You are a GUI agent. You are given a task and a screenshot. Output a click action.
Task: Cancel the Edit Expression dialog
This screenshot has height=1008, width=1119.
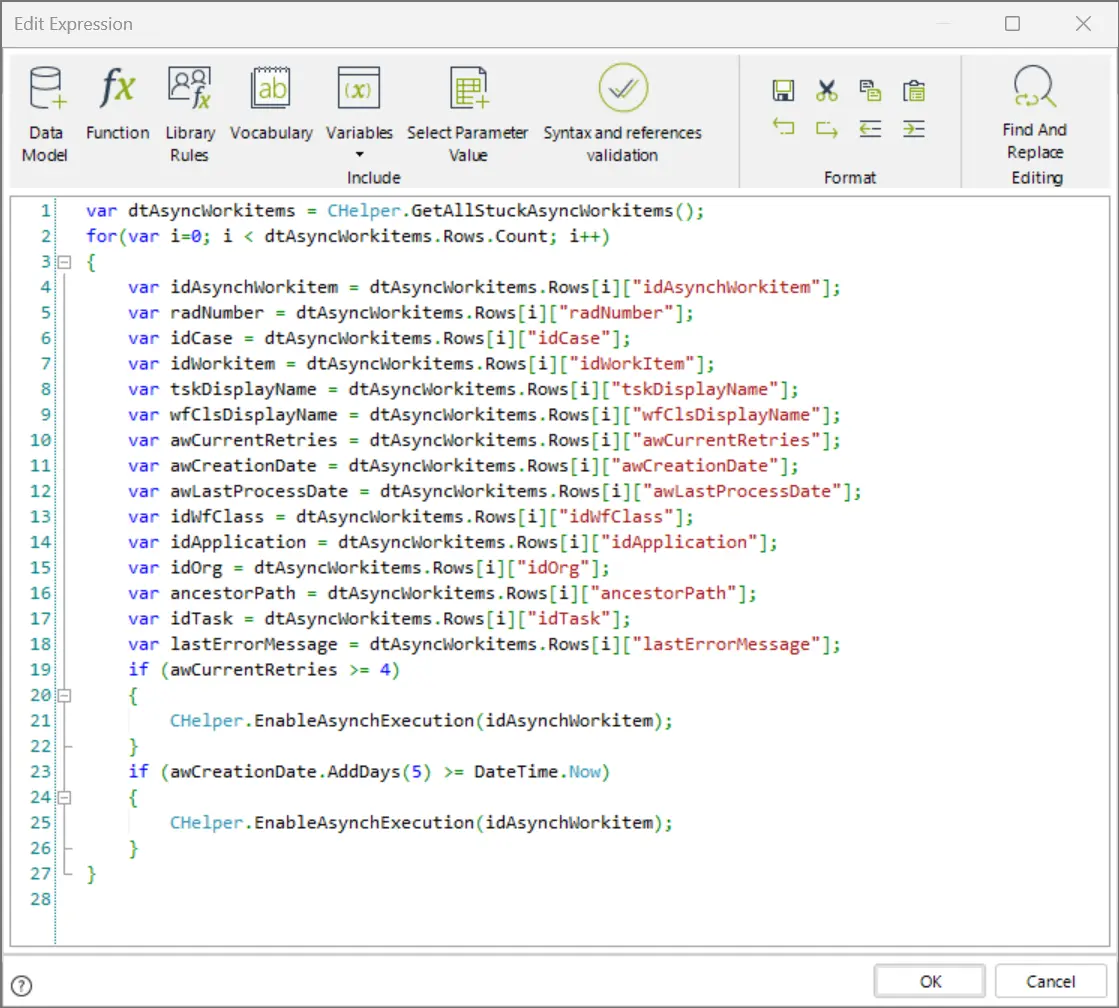[x=1050, y=982]
